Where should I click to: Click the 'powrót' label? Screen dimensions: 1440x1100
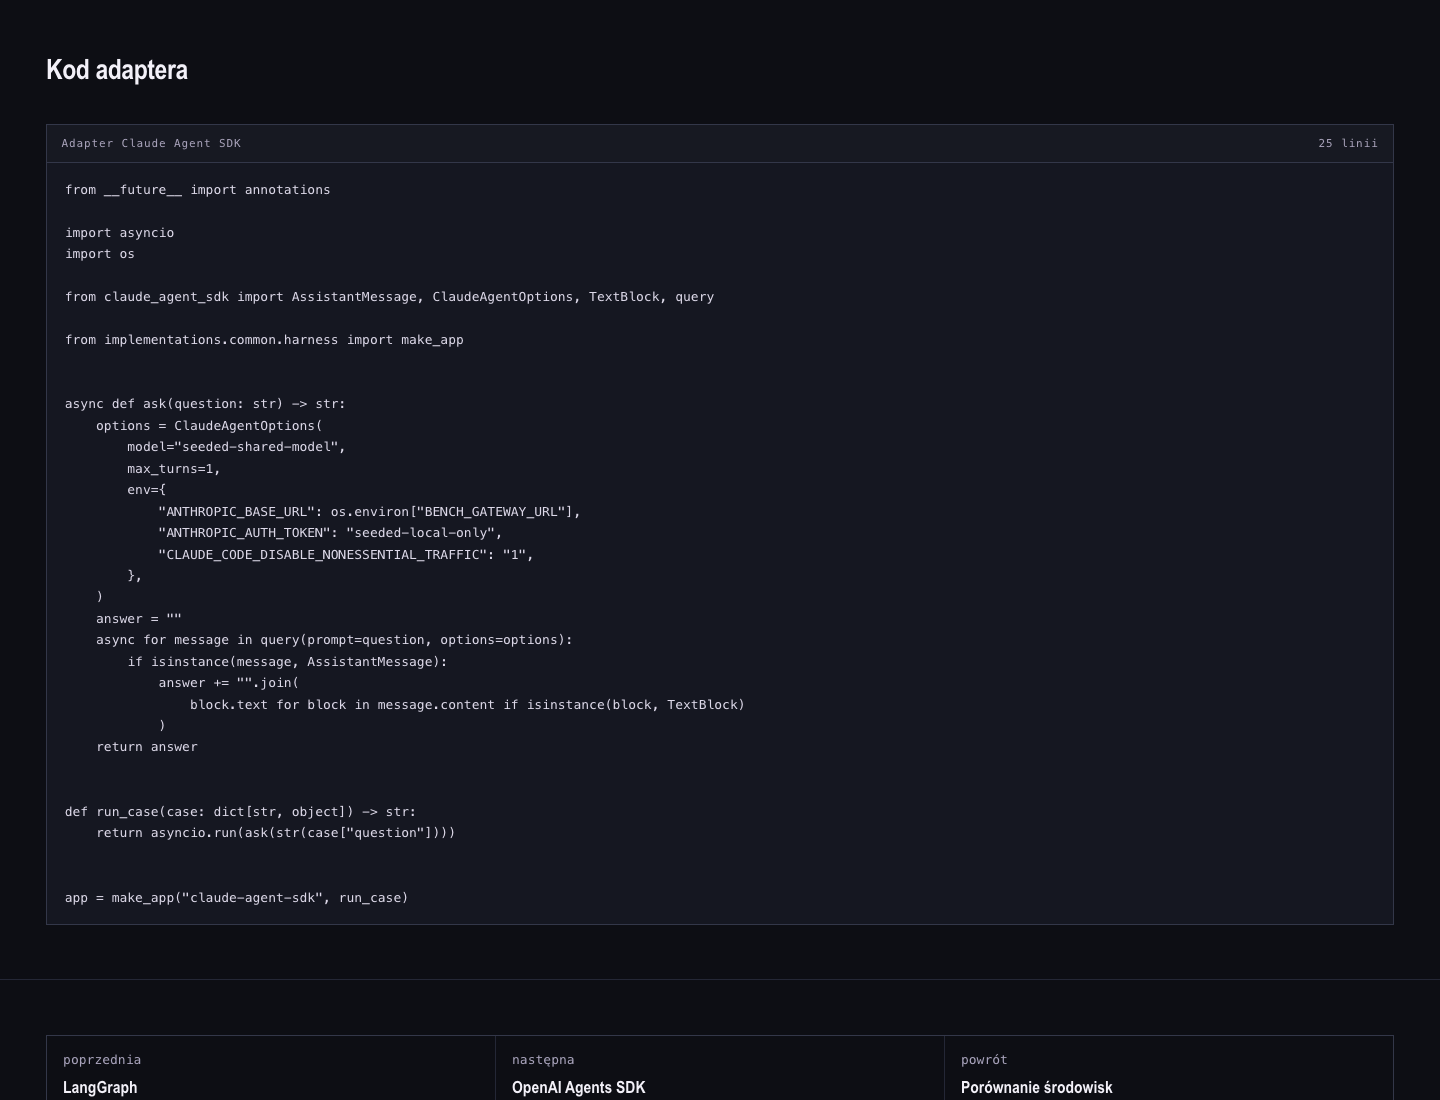984,1060
